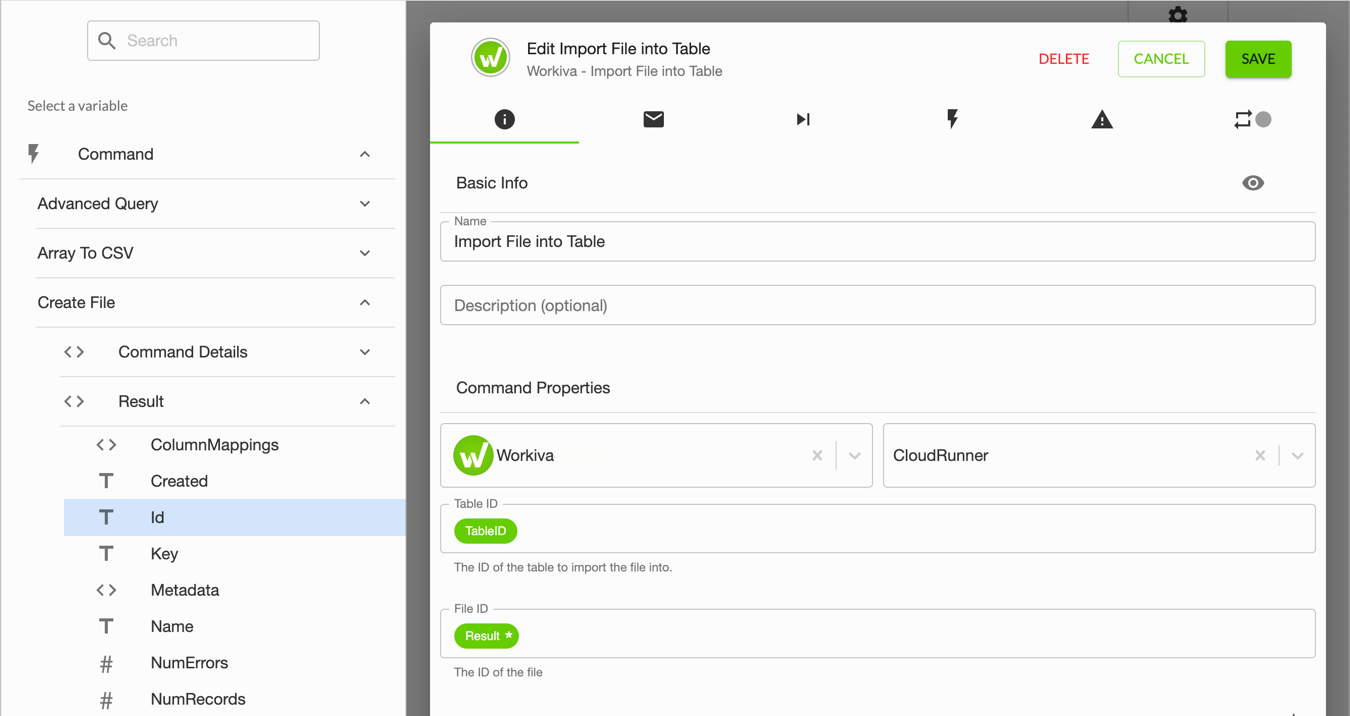This screenshot has width=1350, height=716.
Task: Collapse the Command section chevron
Action: 365,154
